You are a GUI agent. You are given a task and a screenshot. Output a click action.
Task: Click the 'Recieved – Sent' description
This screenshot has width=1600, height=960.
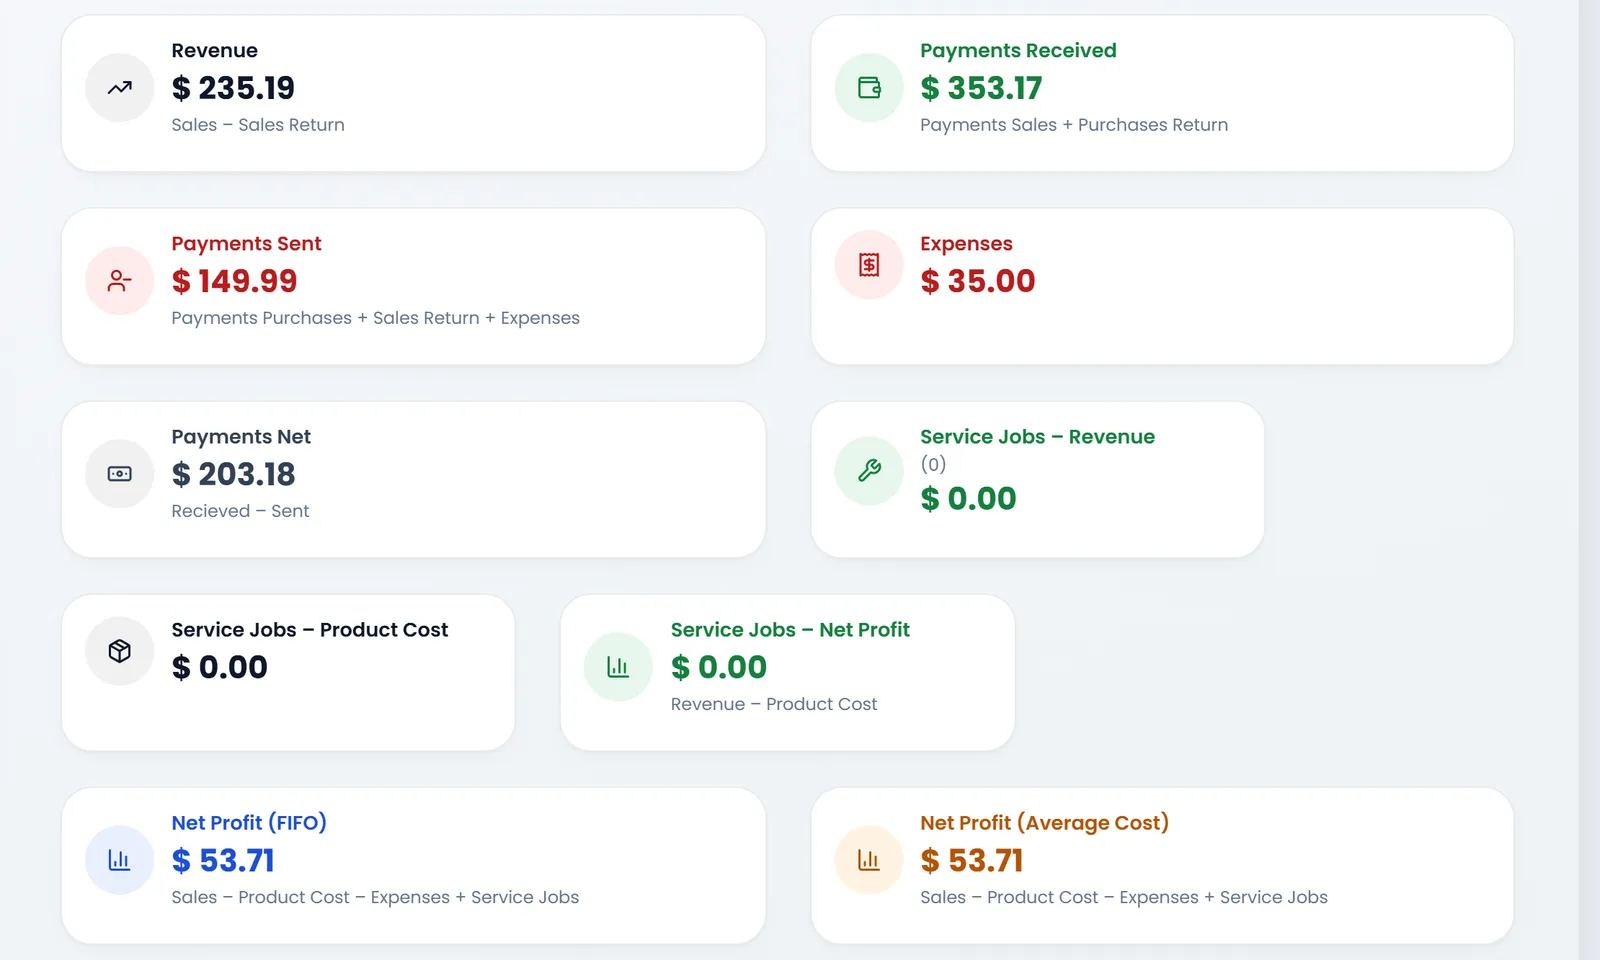[x=240, y=511]
